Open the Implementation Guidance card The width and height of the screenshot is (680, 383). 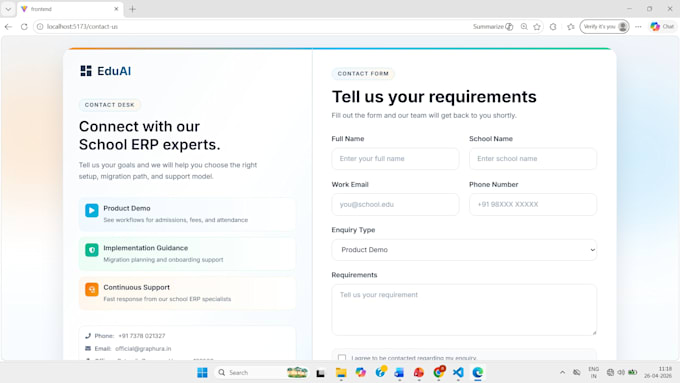pyautogui.click(x=187, y=254)
